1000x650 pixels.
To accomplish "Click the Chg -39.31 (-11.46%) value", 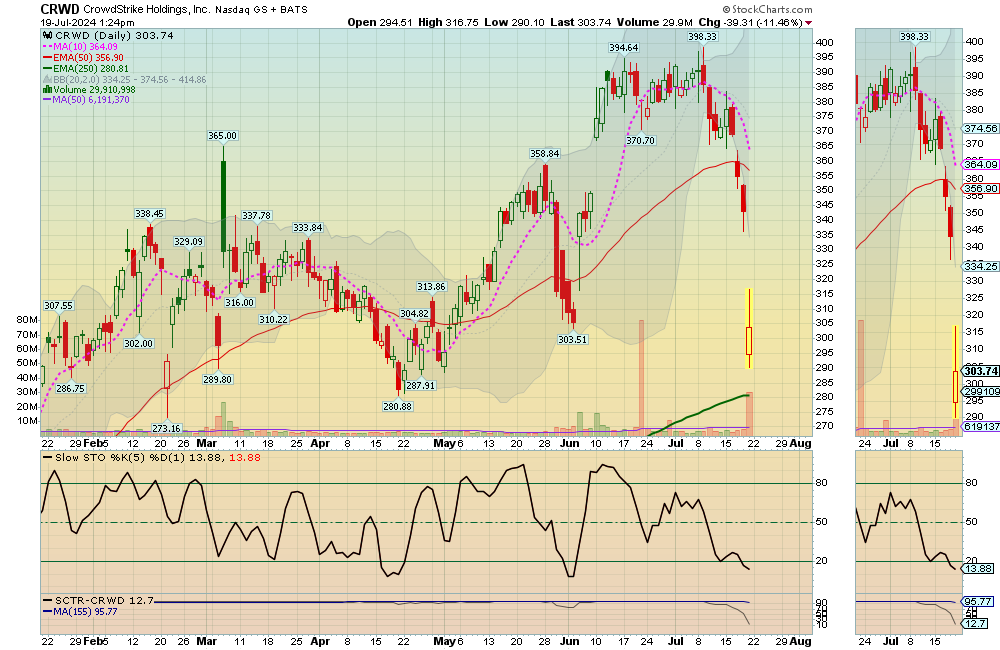I will pos(750,22).
